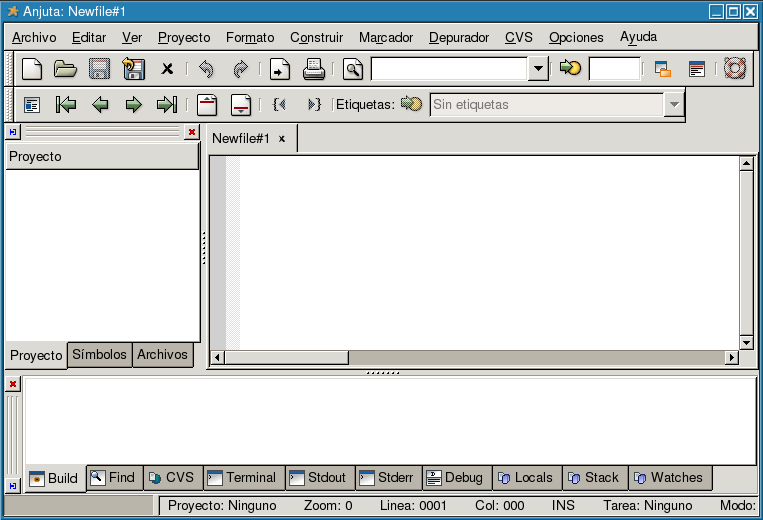
Task: Open the Opciones menu
Action: (x=576, y=37)
